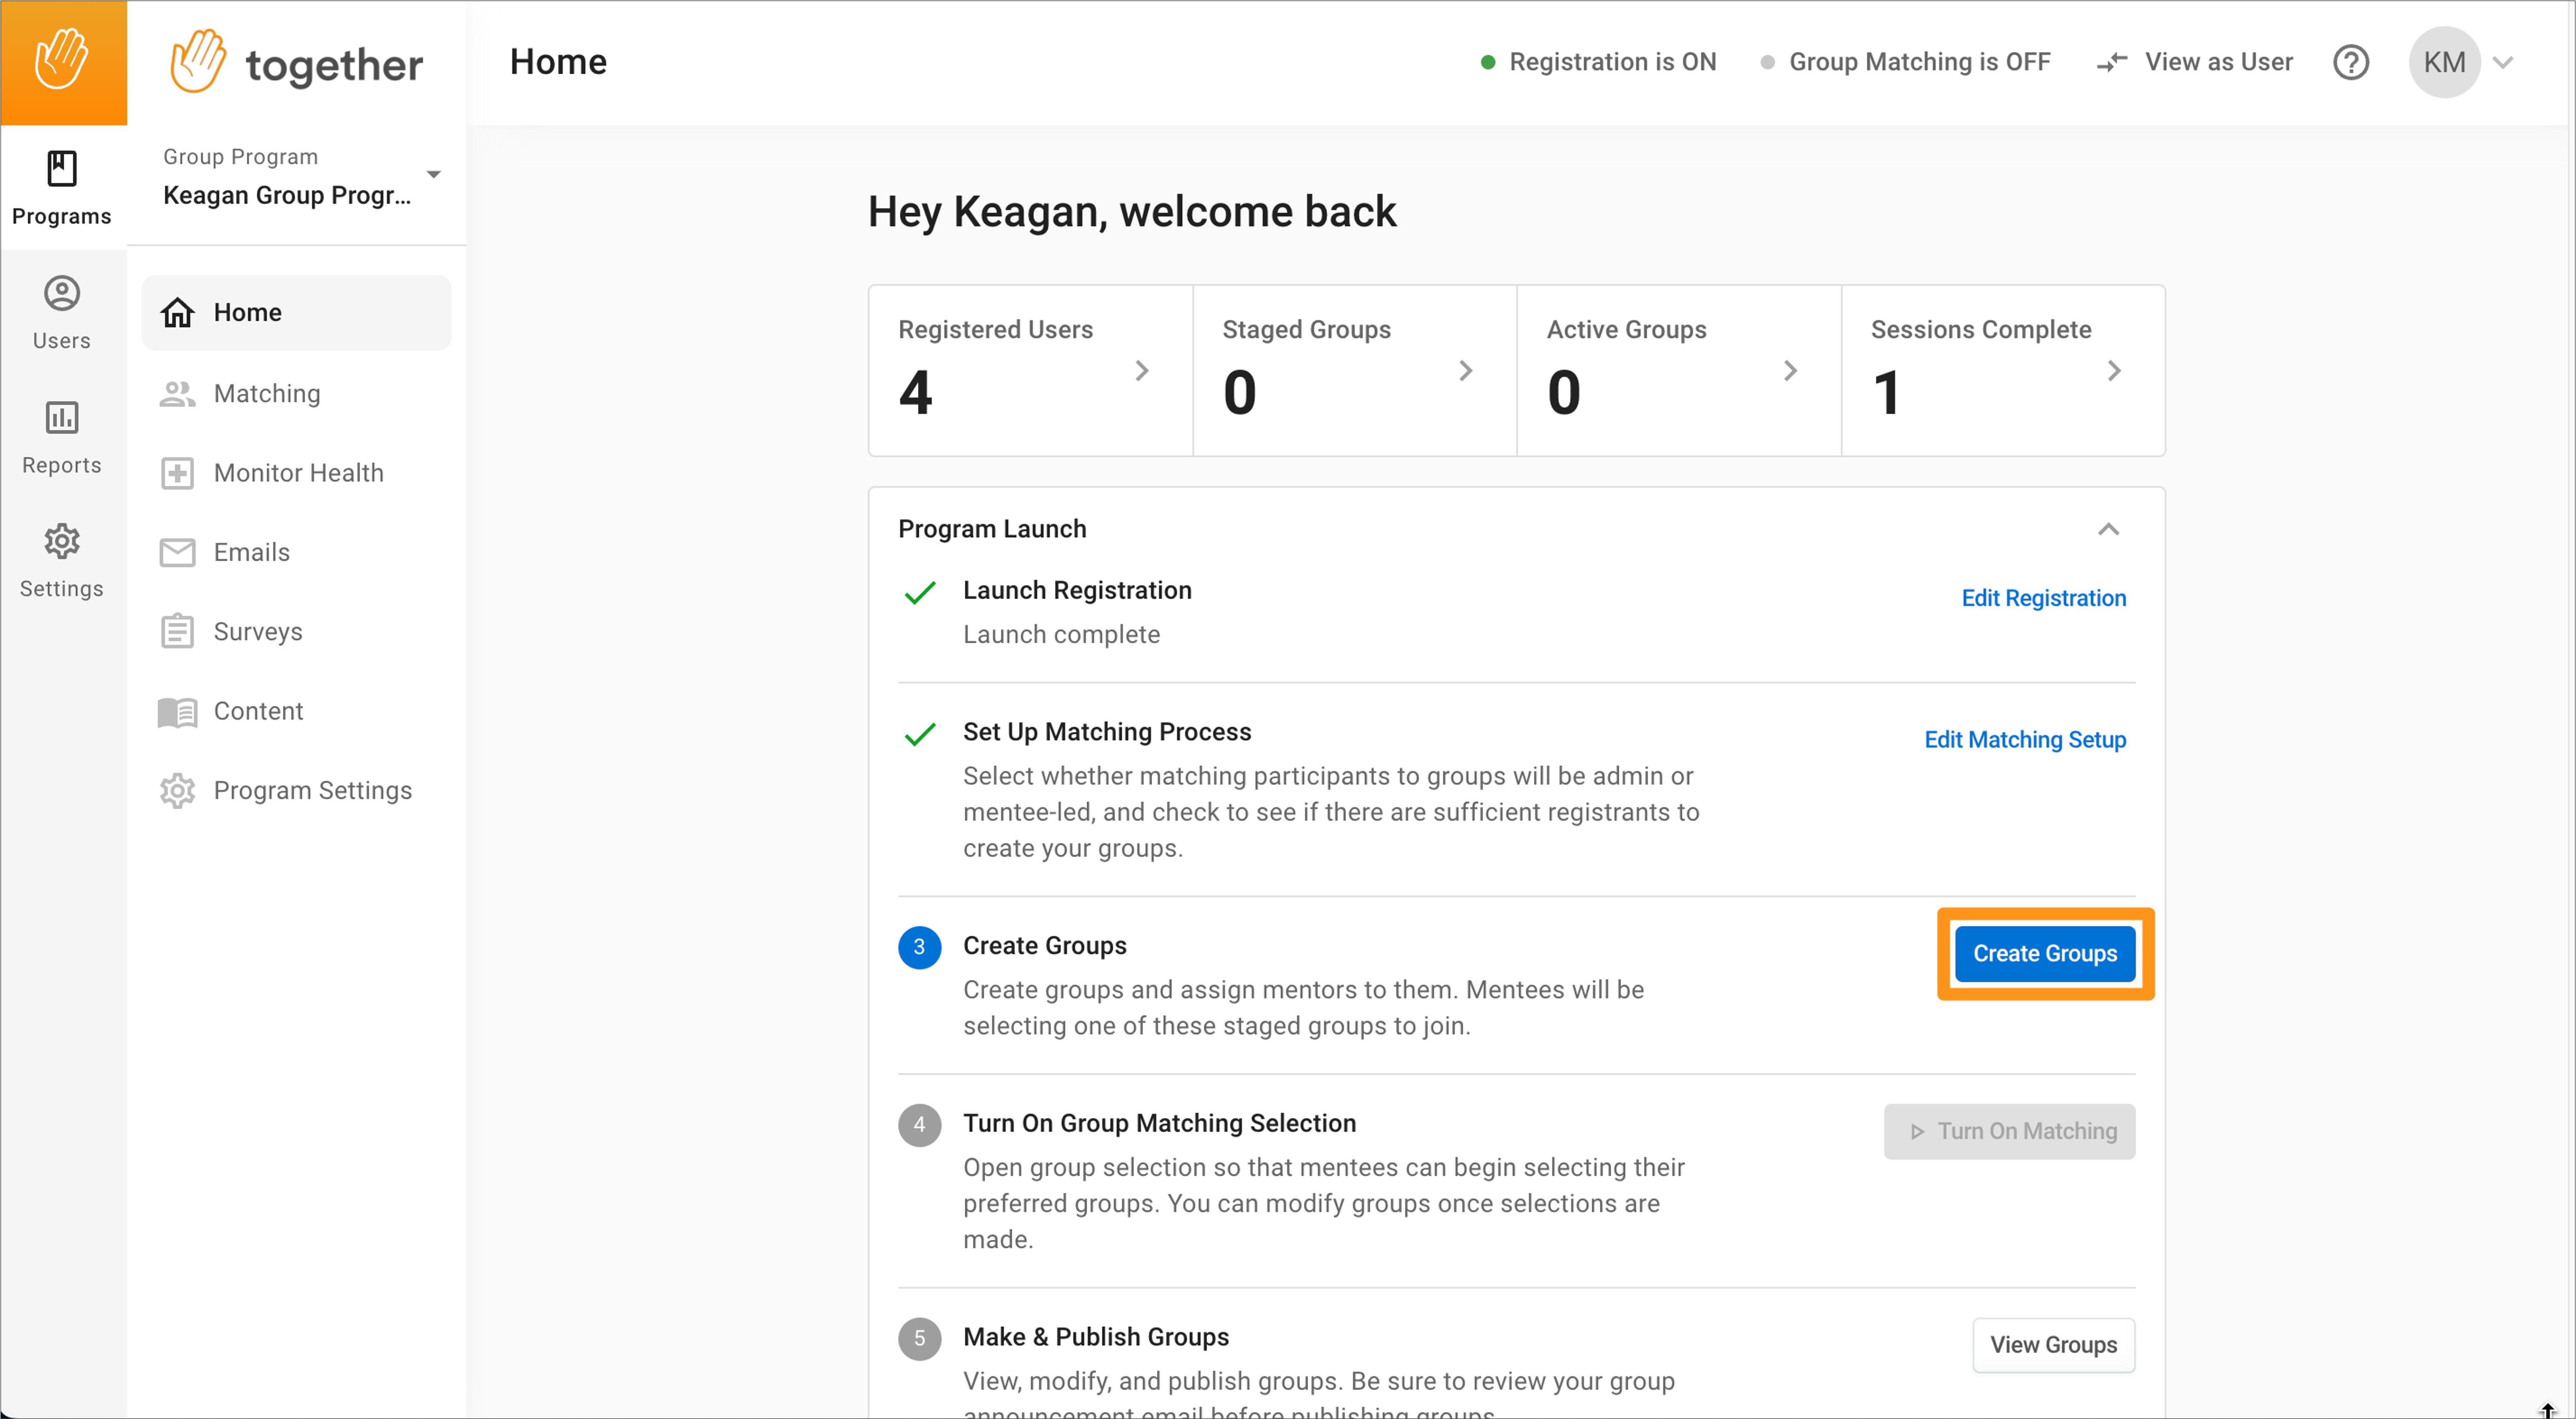This screenshot has height=1419, width=2576.
Task: Open the Reports chart icon
Action: point(62,417)
